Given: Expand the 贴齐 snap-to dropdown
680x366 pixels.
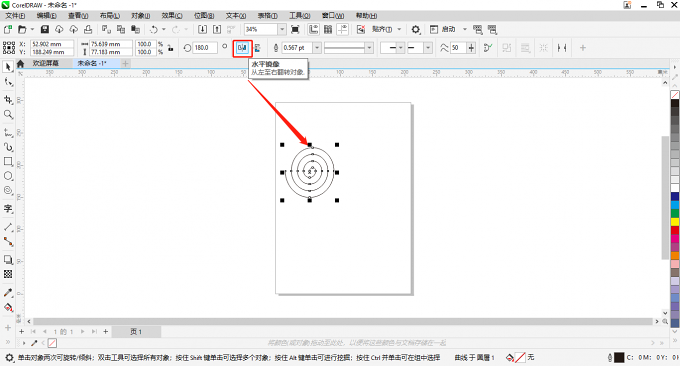Looking at the screenshot, I should click(399, 29).
